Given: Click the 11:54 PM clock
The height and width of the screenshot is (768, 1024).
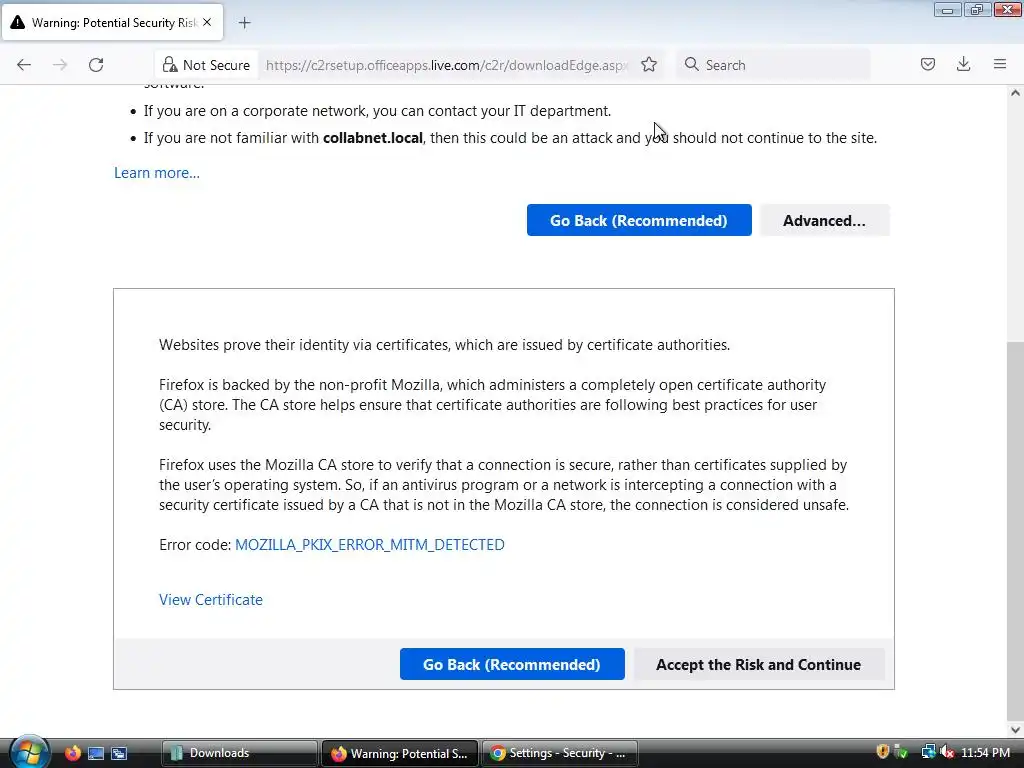Looking at the screenshot, I should (985, 752).
